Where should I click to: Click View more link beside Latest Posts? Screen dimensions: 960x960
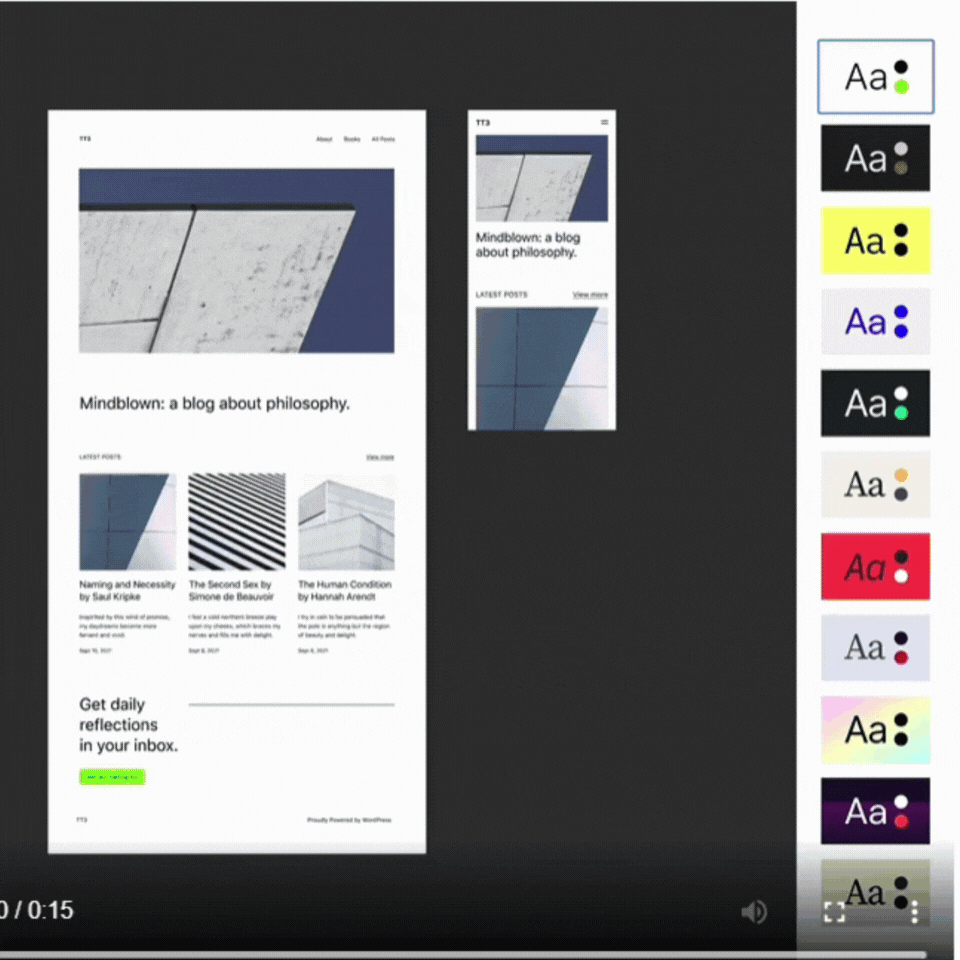point(380,457)
